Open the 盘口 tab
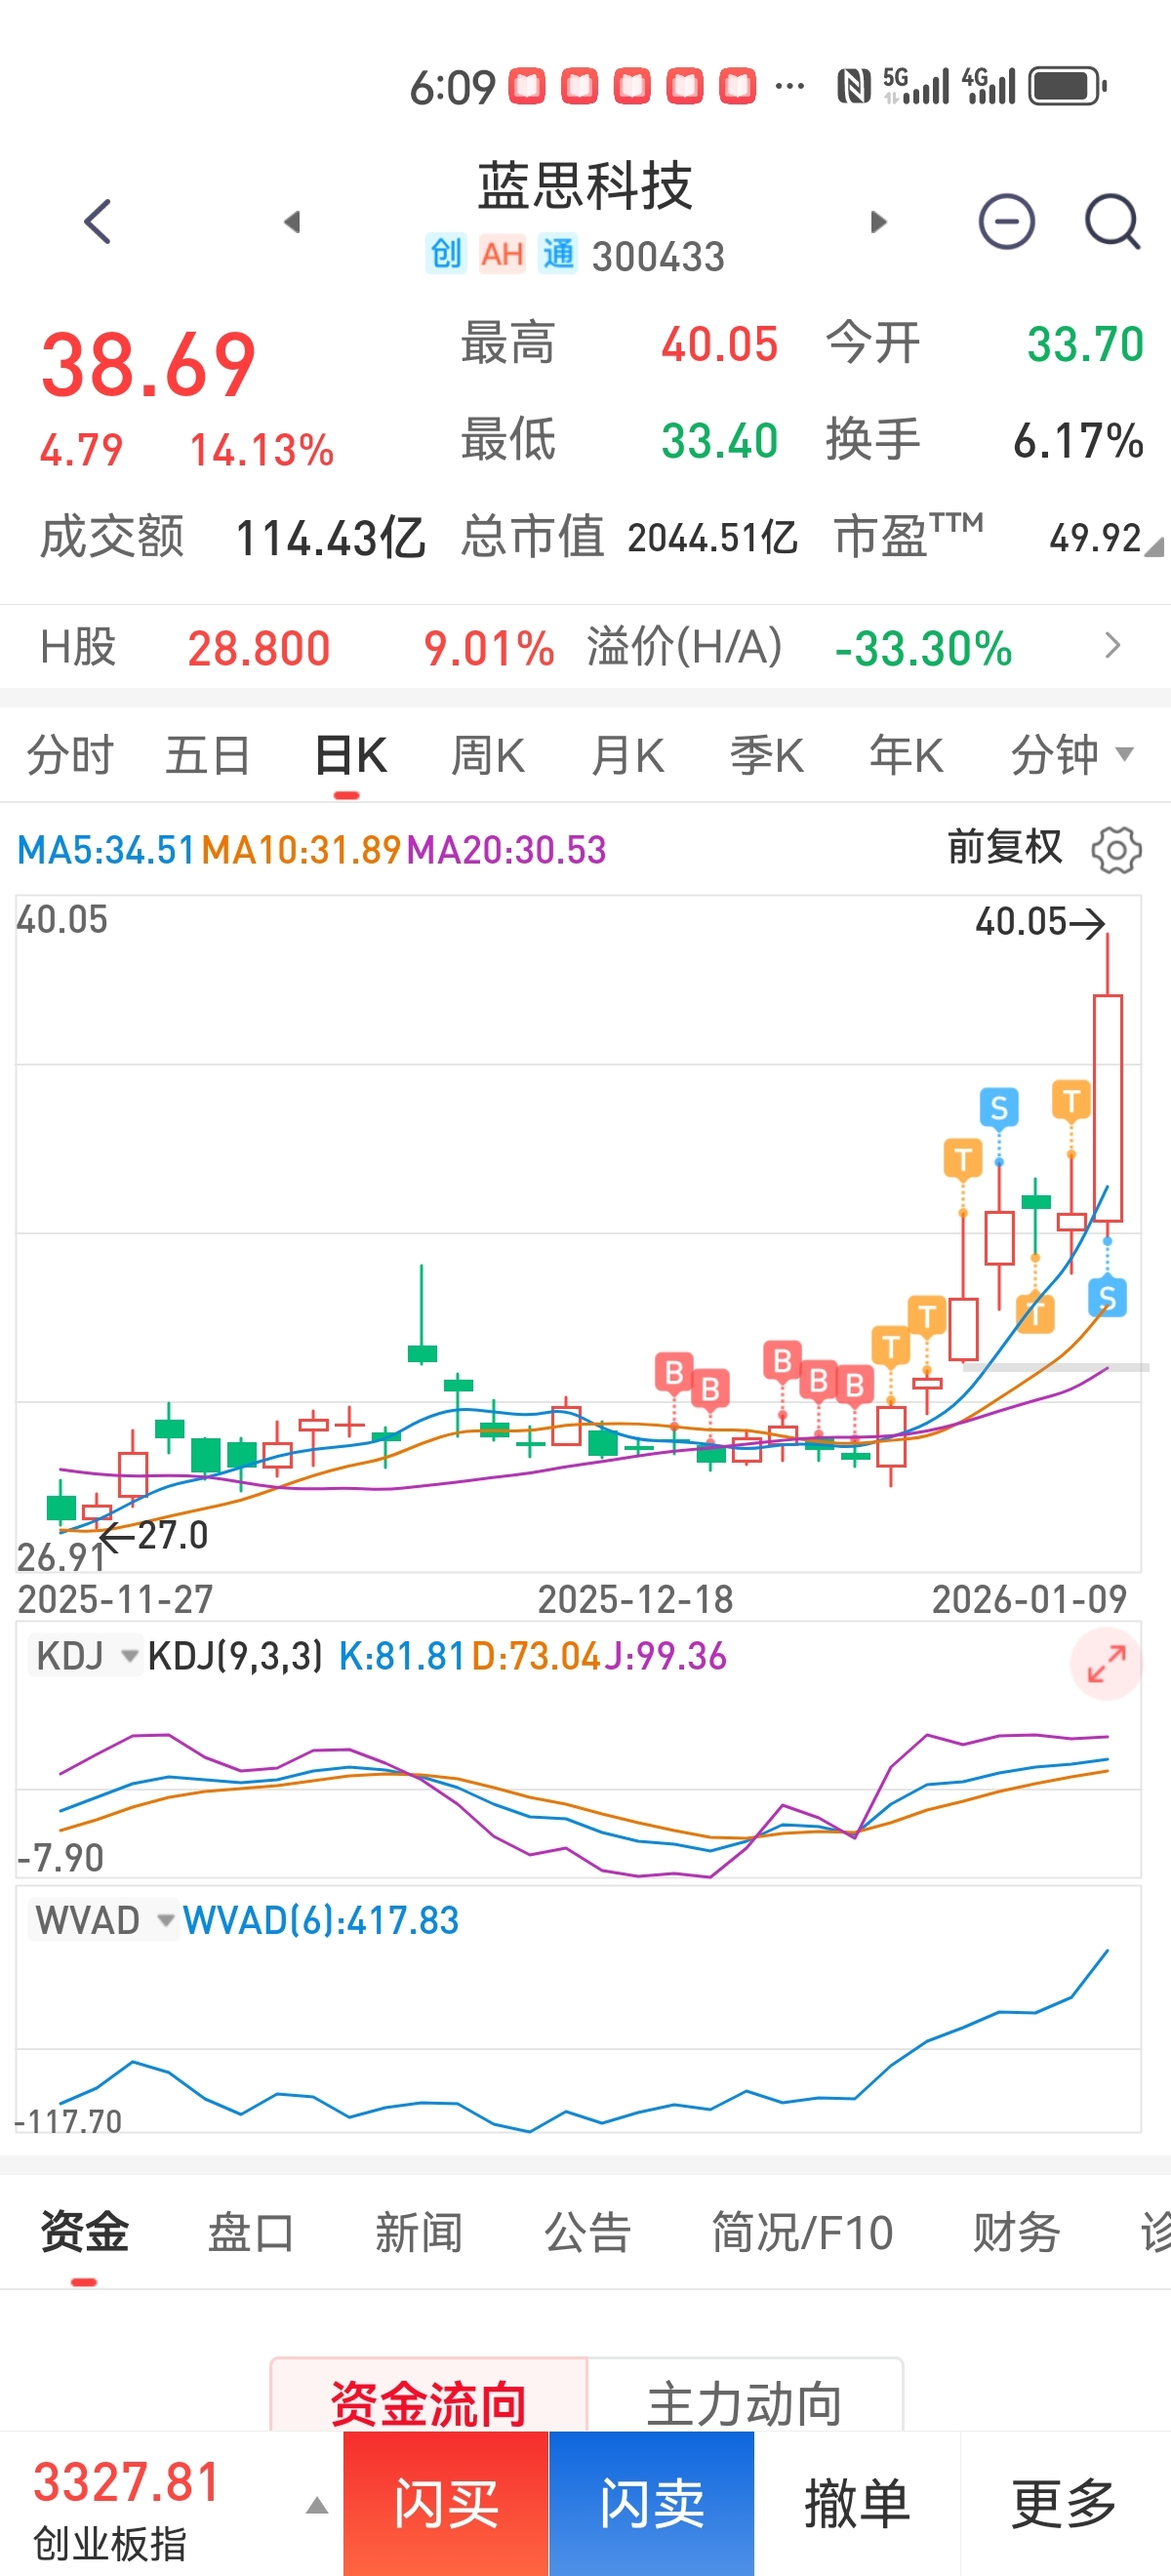 tap(251, 2232)
